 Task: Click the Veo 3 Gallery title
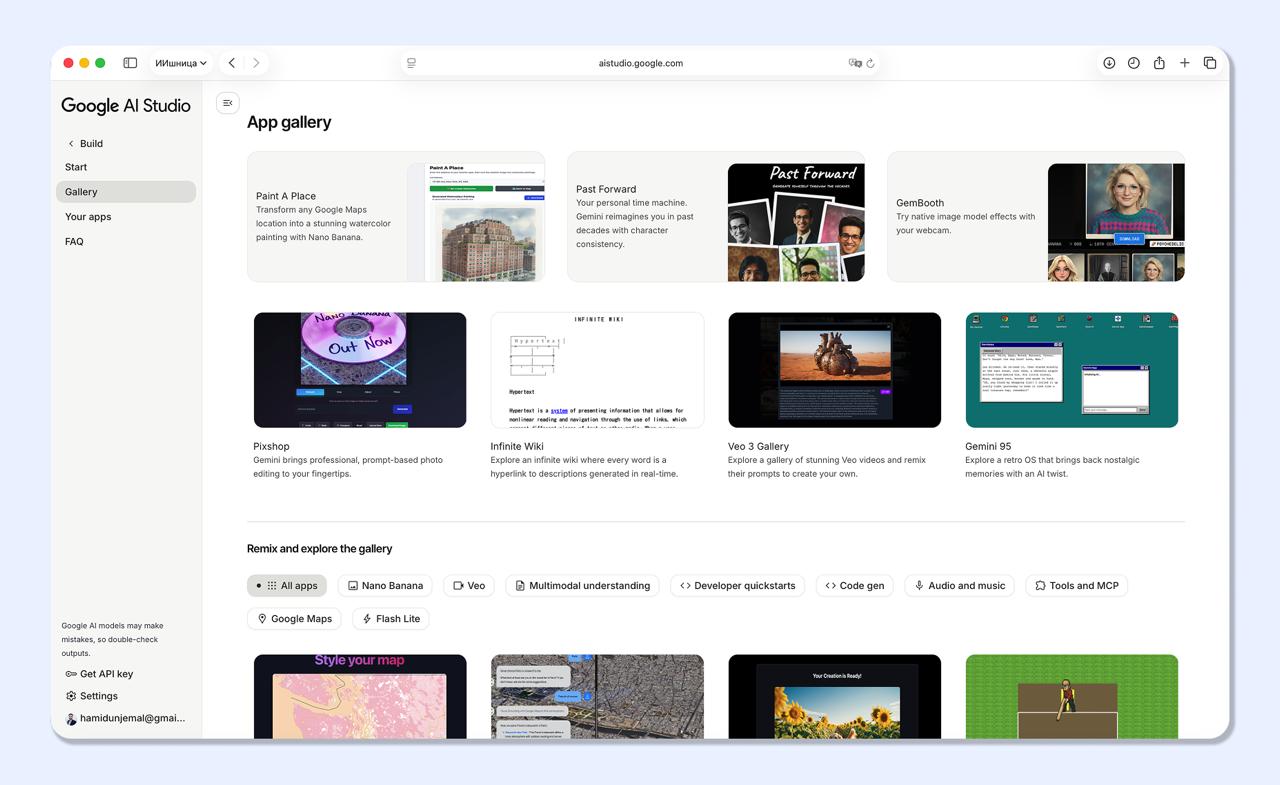758,447
